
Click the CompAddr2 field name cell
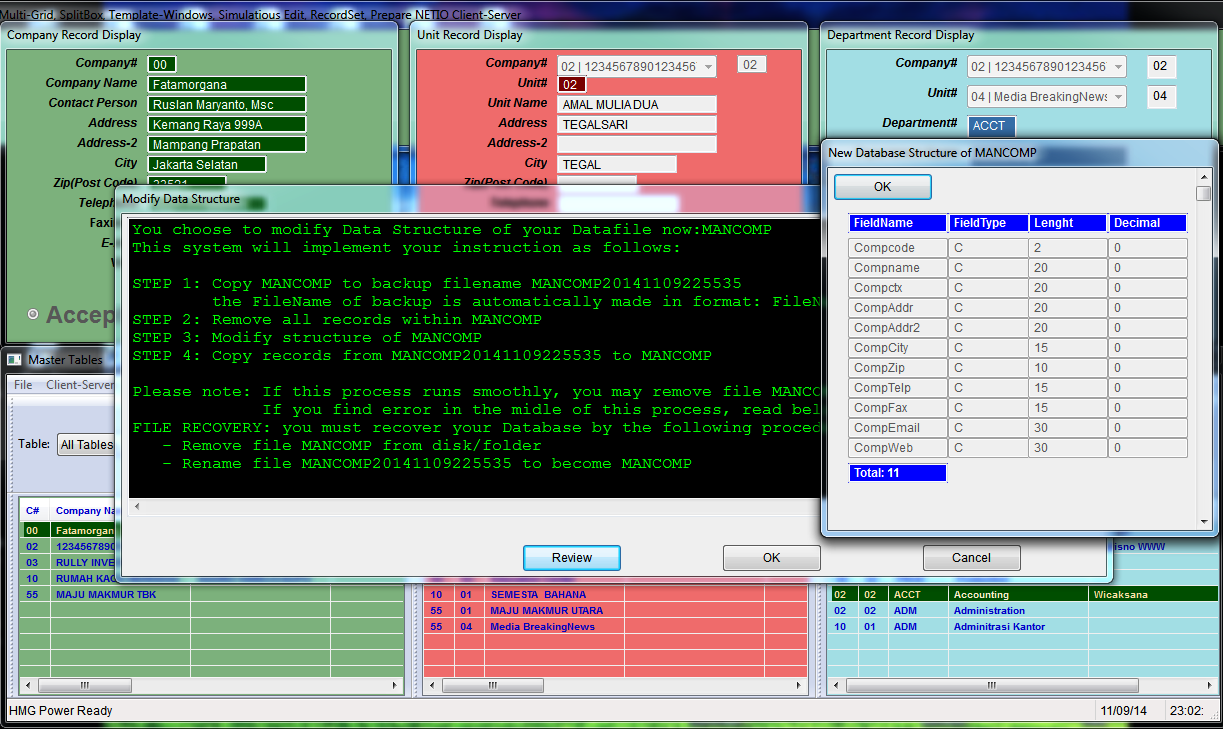coord(897,328)
